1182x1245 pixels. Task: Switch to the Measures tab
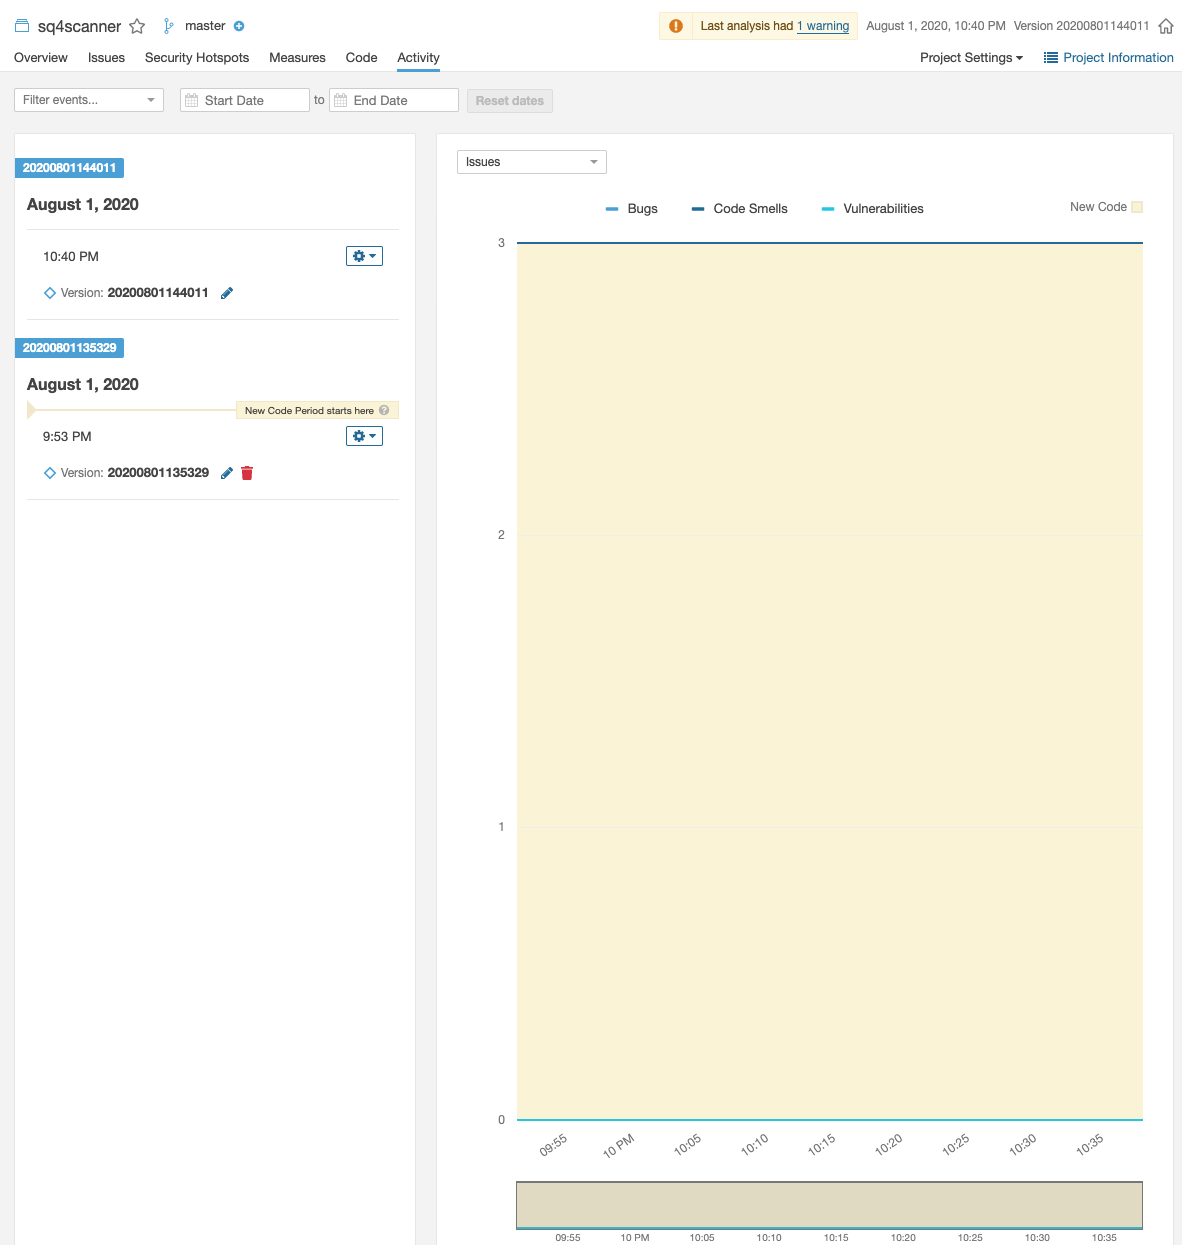click(x=297, y=58)
